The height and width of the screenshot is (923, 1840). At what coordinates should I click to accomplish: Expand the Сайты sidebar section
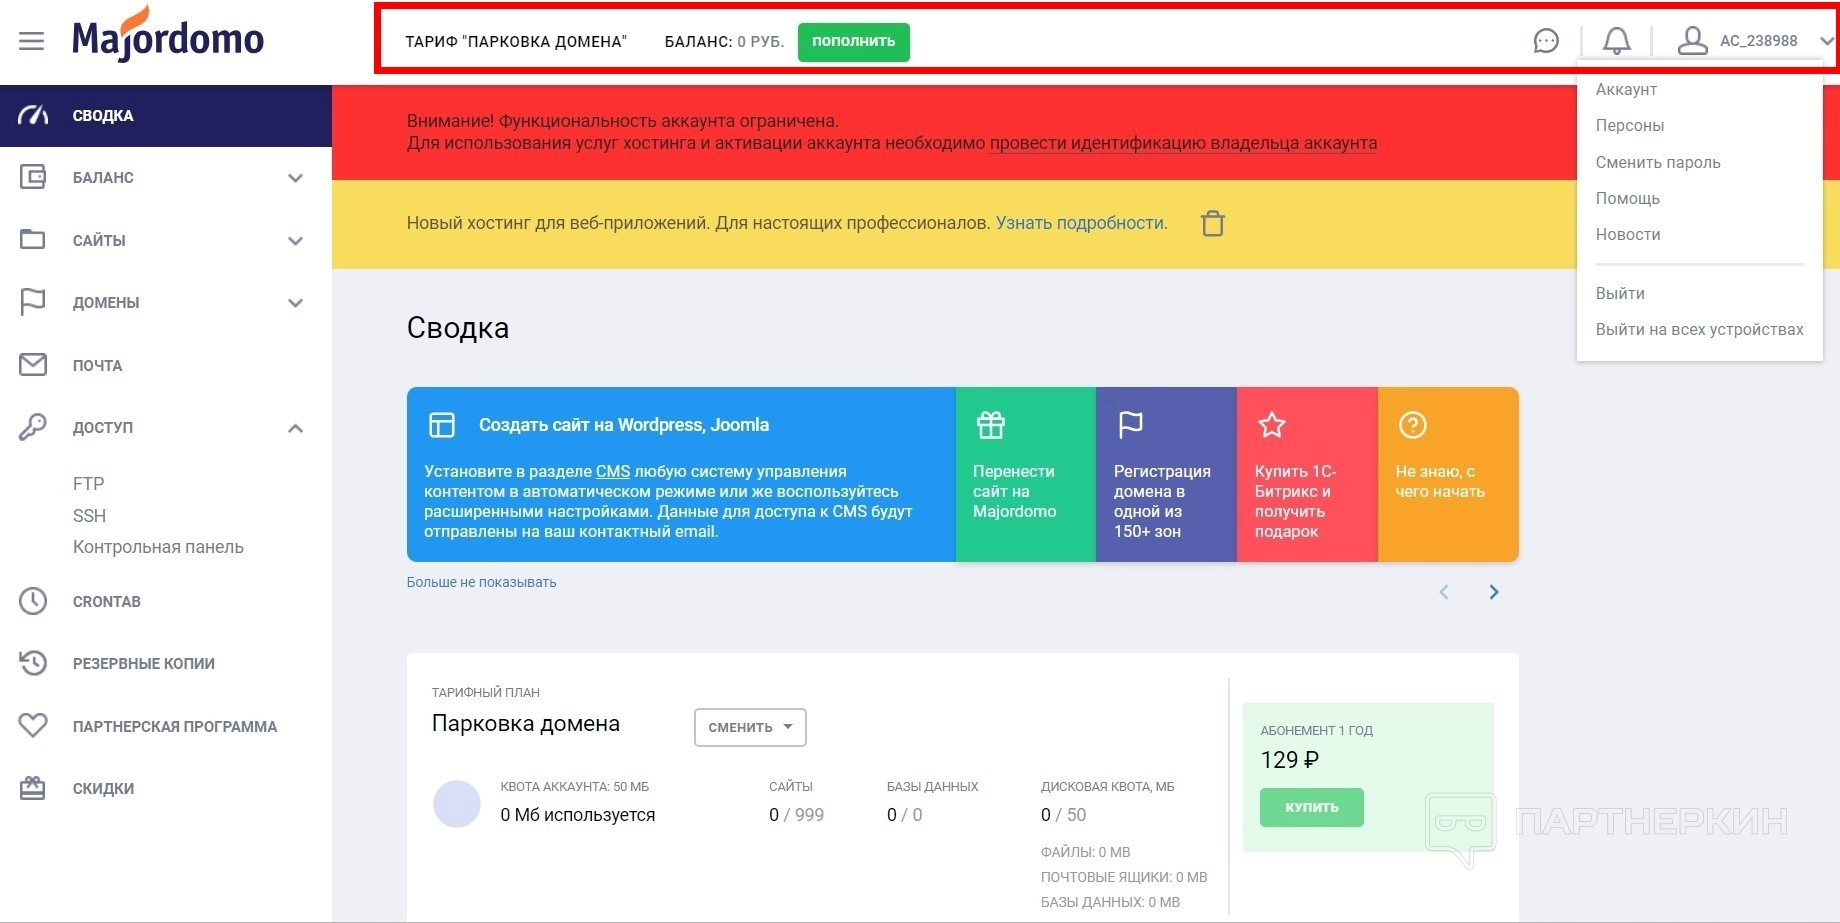tap(295, 241)
